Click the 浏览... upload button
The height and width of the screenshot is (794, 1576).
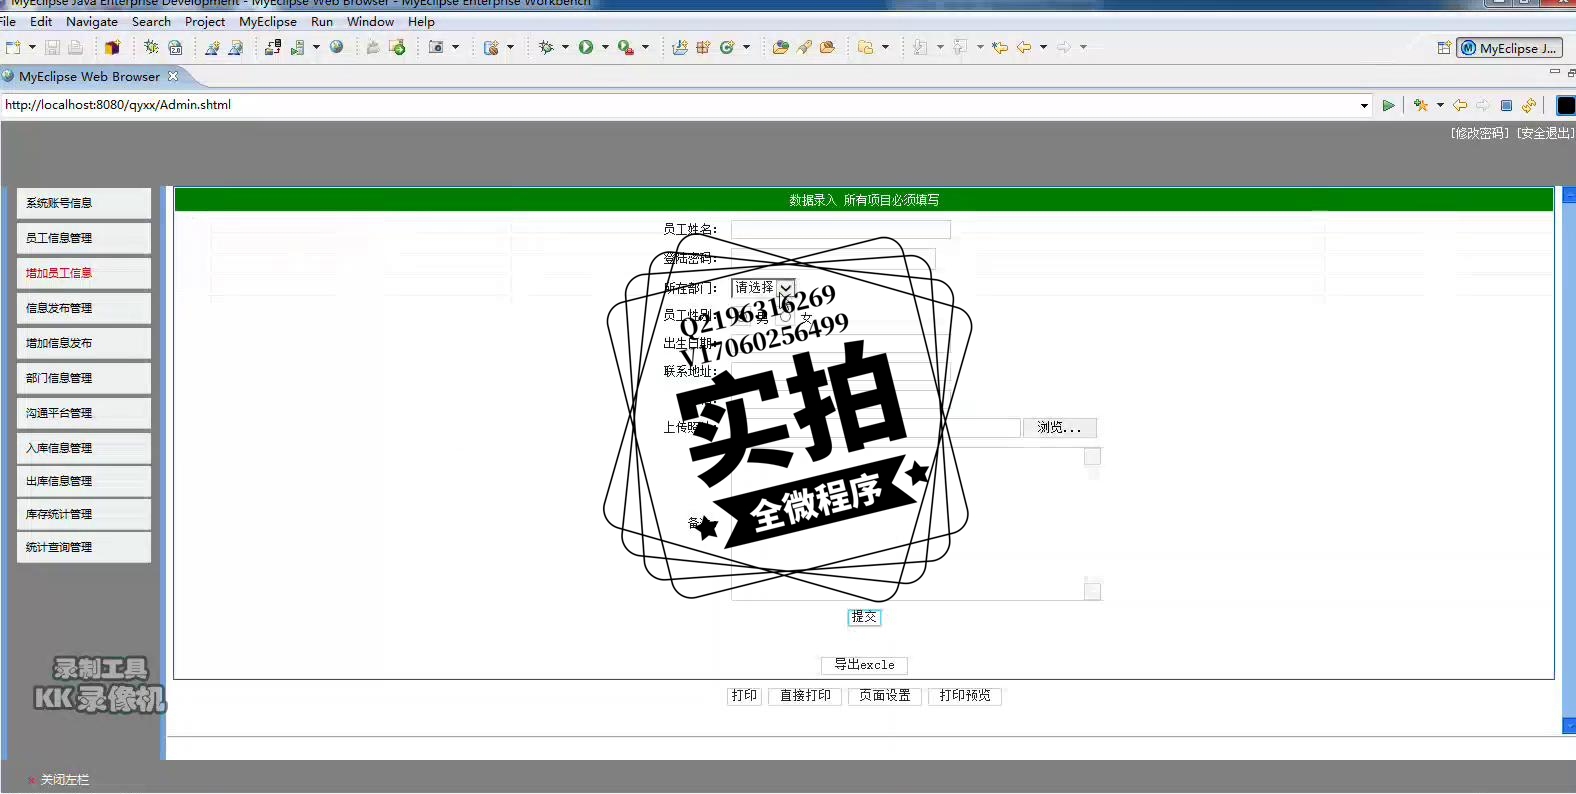[x=1059, y=428]
